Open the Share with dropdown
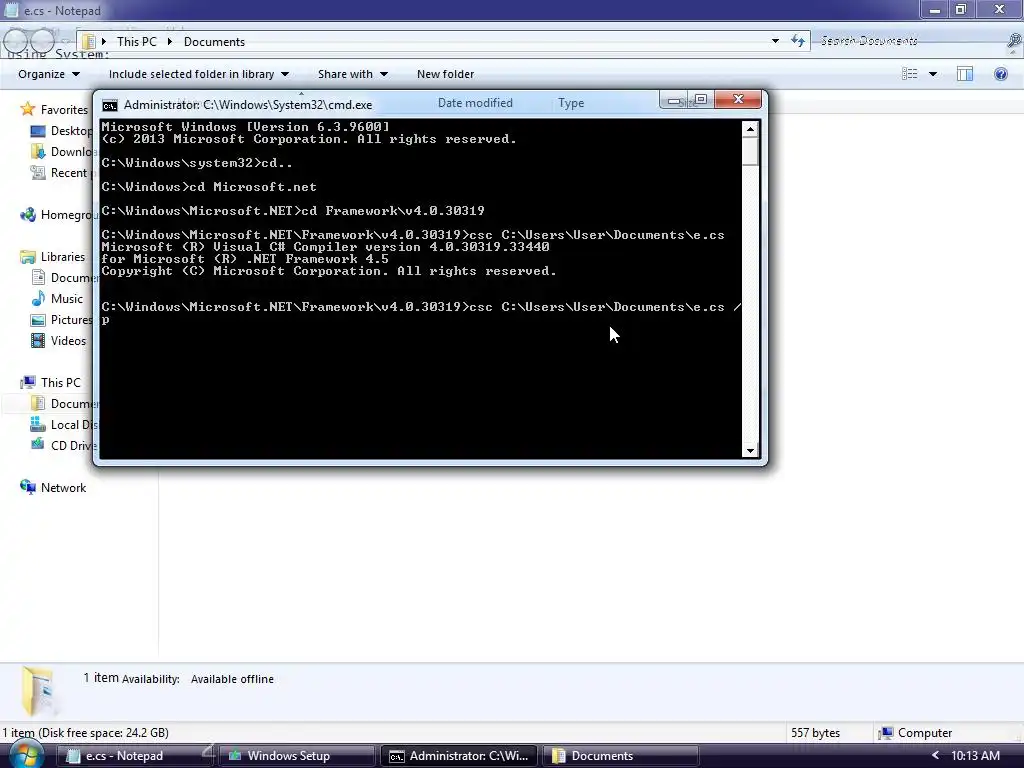Viewport: 1024px width, 768px height. [353, 74]
